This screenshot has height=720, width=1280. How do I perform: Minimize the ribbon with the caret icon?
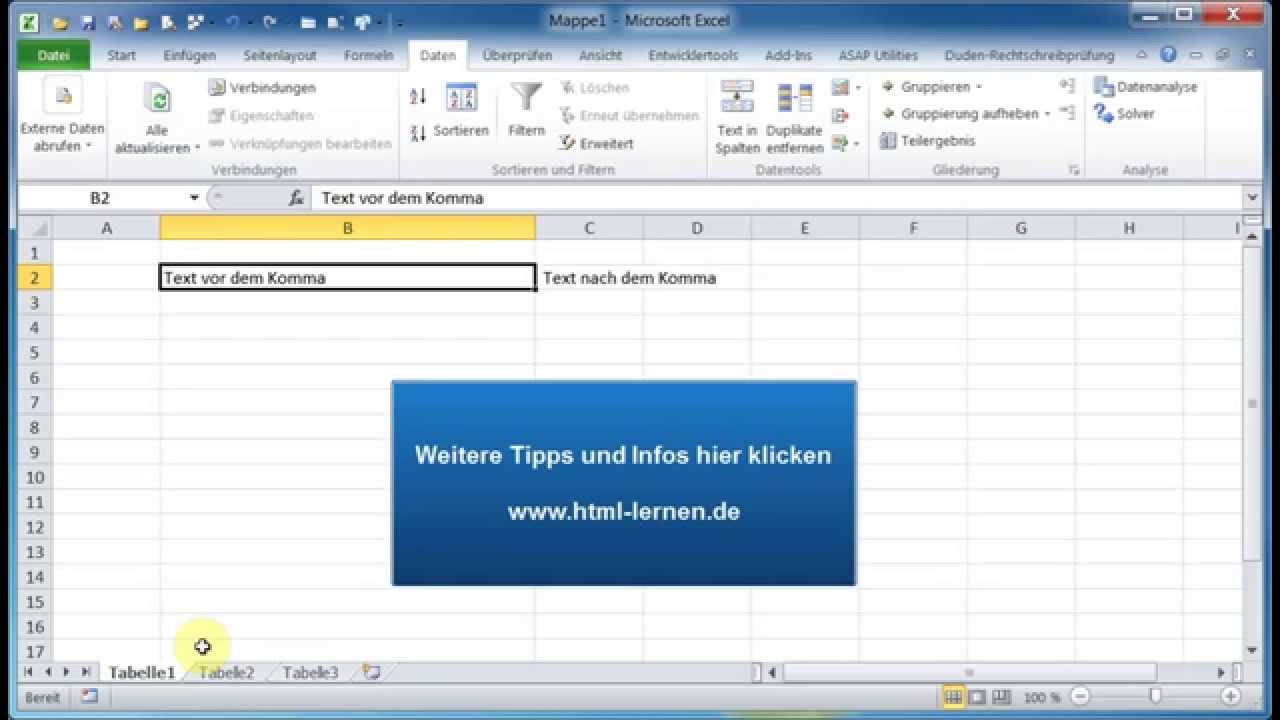point(1141,56)
